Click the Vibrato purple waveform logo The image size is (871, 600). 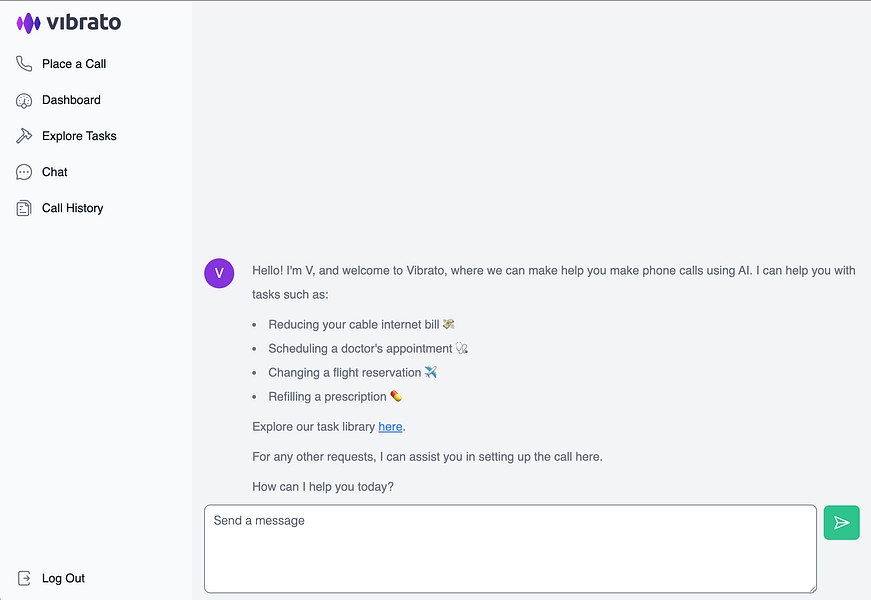28,22
